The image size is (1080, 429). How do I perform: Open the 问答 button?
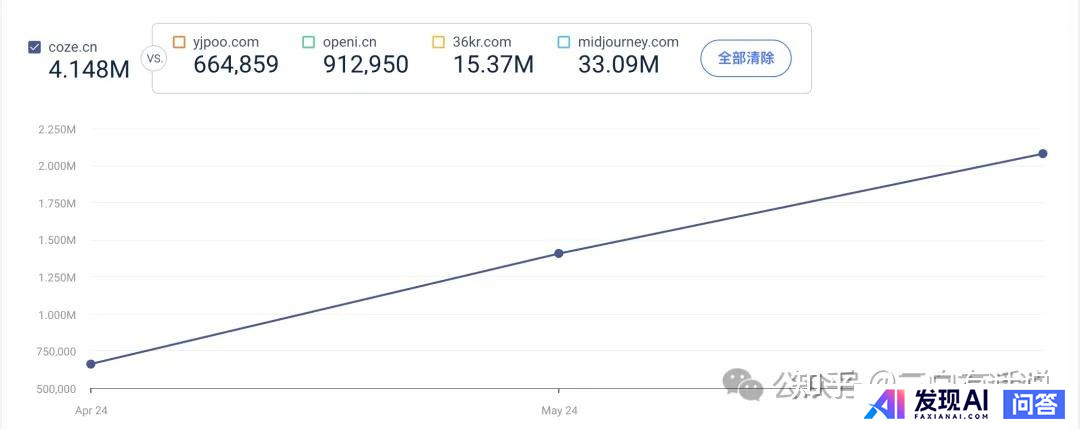coord(1033,404)
